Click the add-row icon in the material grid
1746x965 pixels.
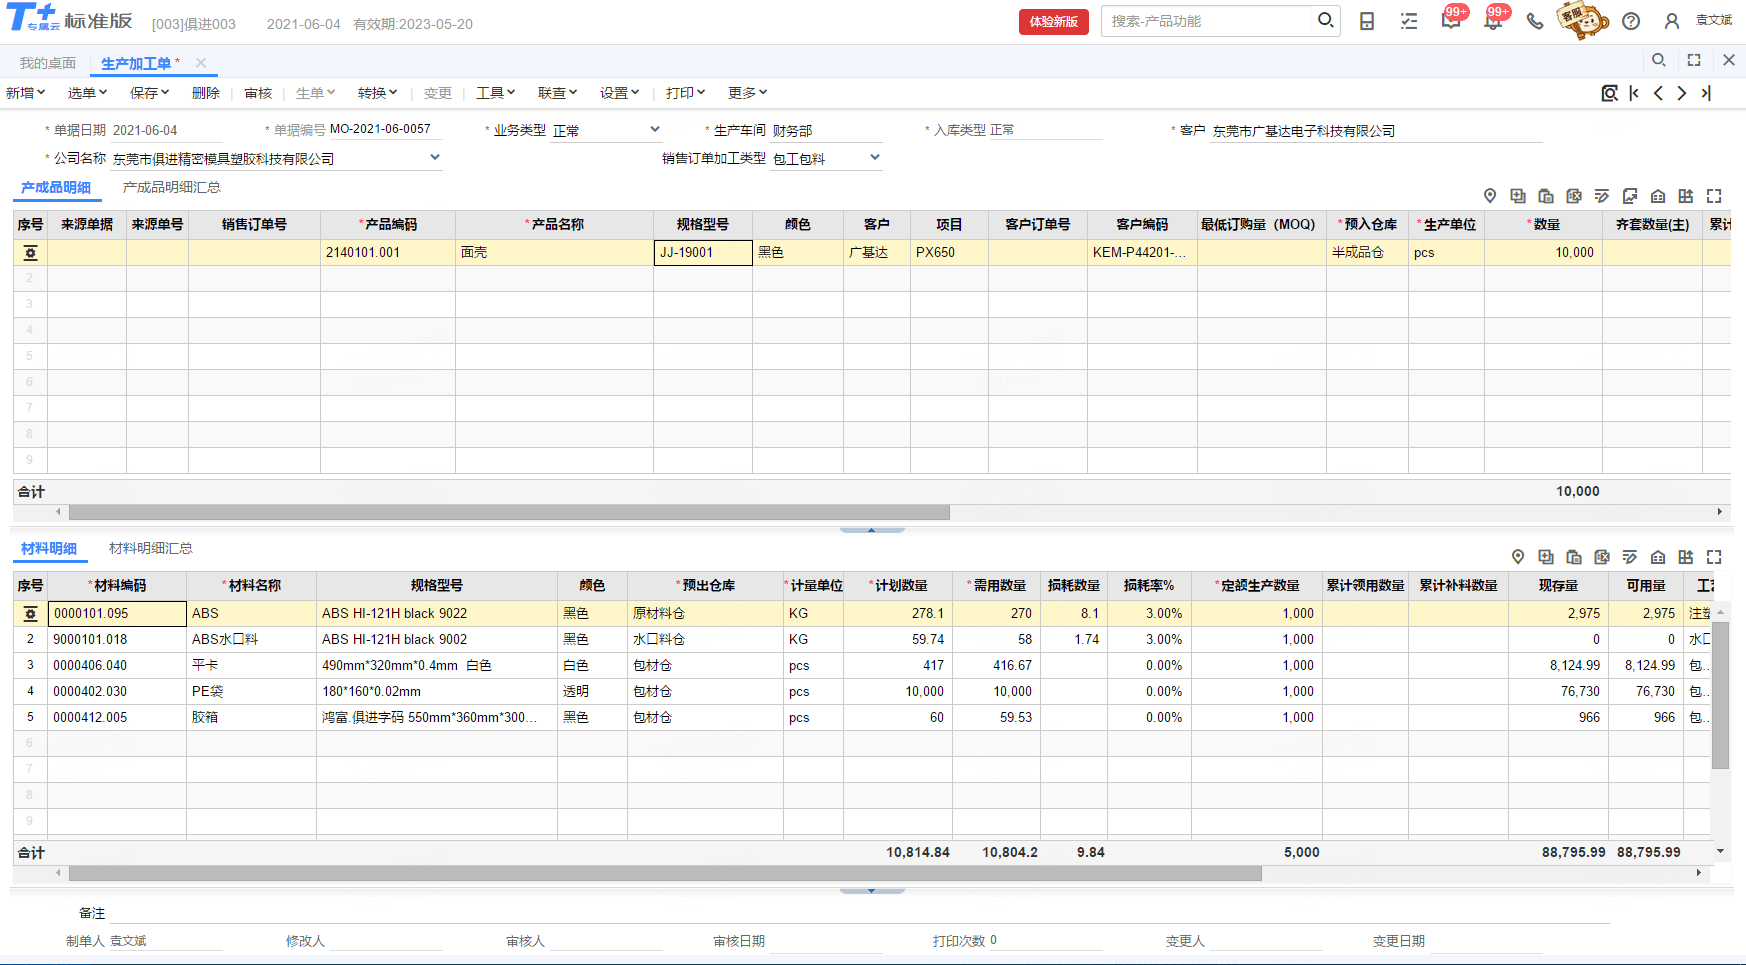1546,557
